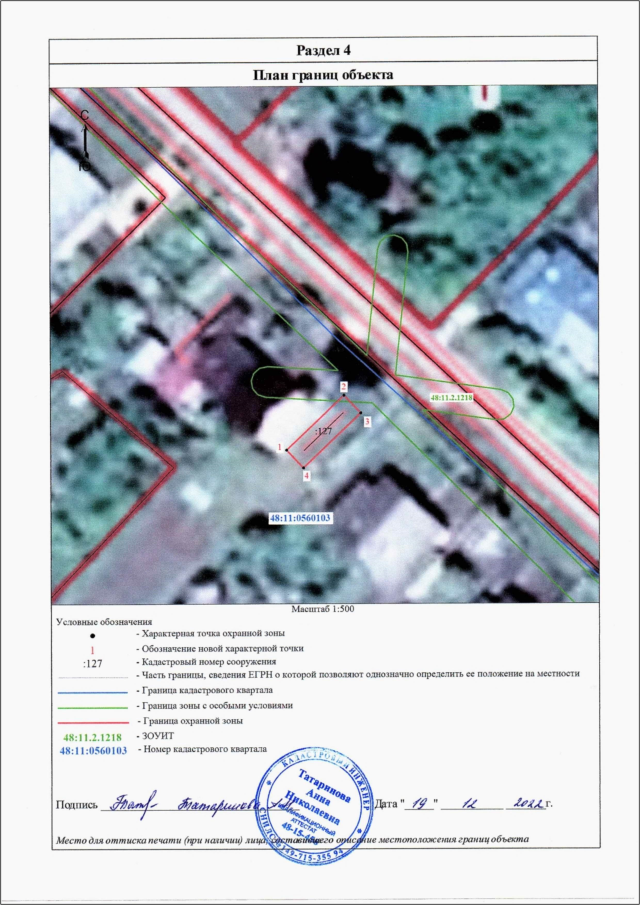Click green '48:11.2.1218' in the legend
This screenshot has height=905, width=640.
click(x=93, y=738)
